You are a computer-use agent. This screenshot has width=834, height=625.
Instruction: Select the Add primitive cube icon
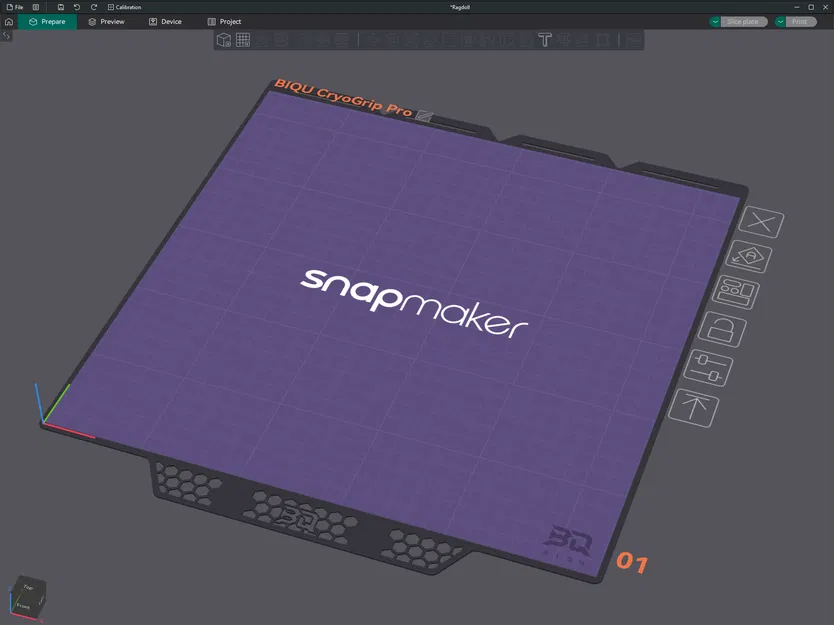tap(223, 40)
